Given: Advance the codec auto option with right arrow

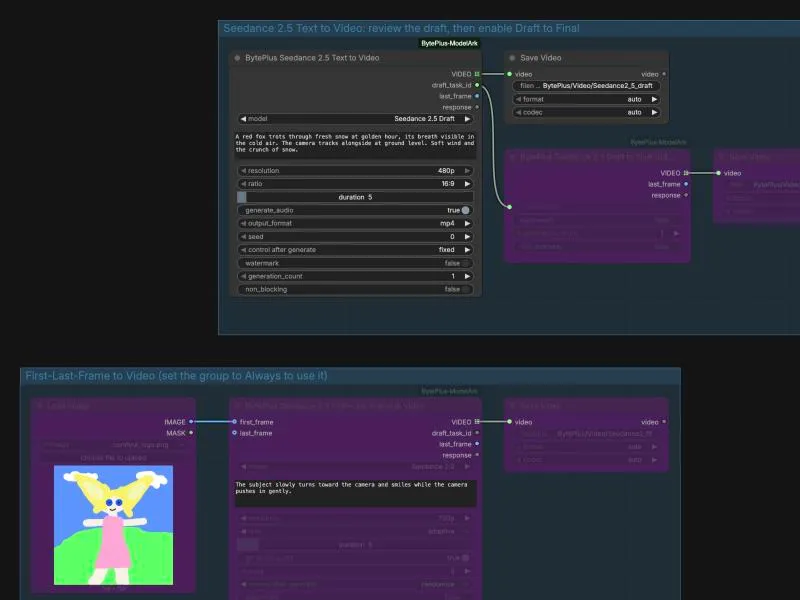Looking at the screenshot, I should pos(654,112).
